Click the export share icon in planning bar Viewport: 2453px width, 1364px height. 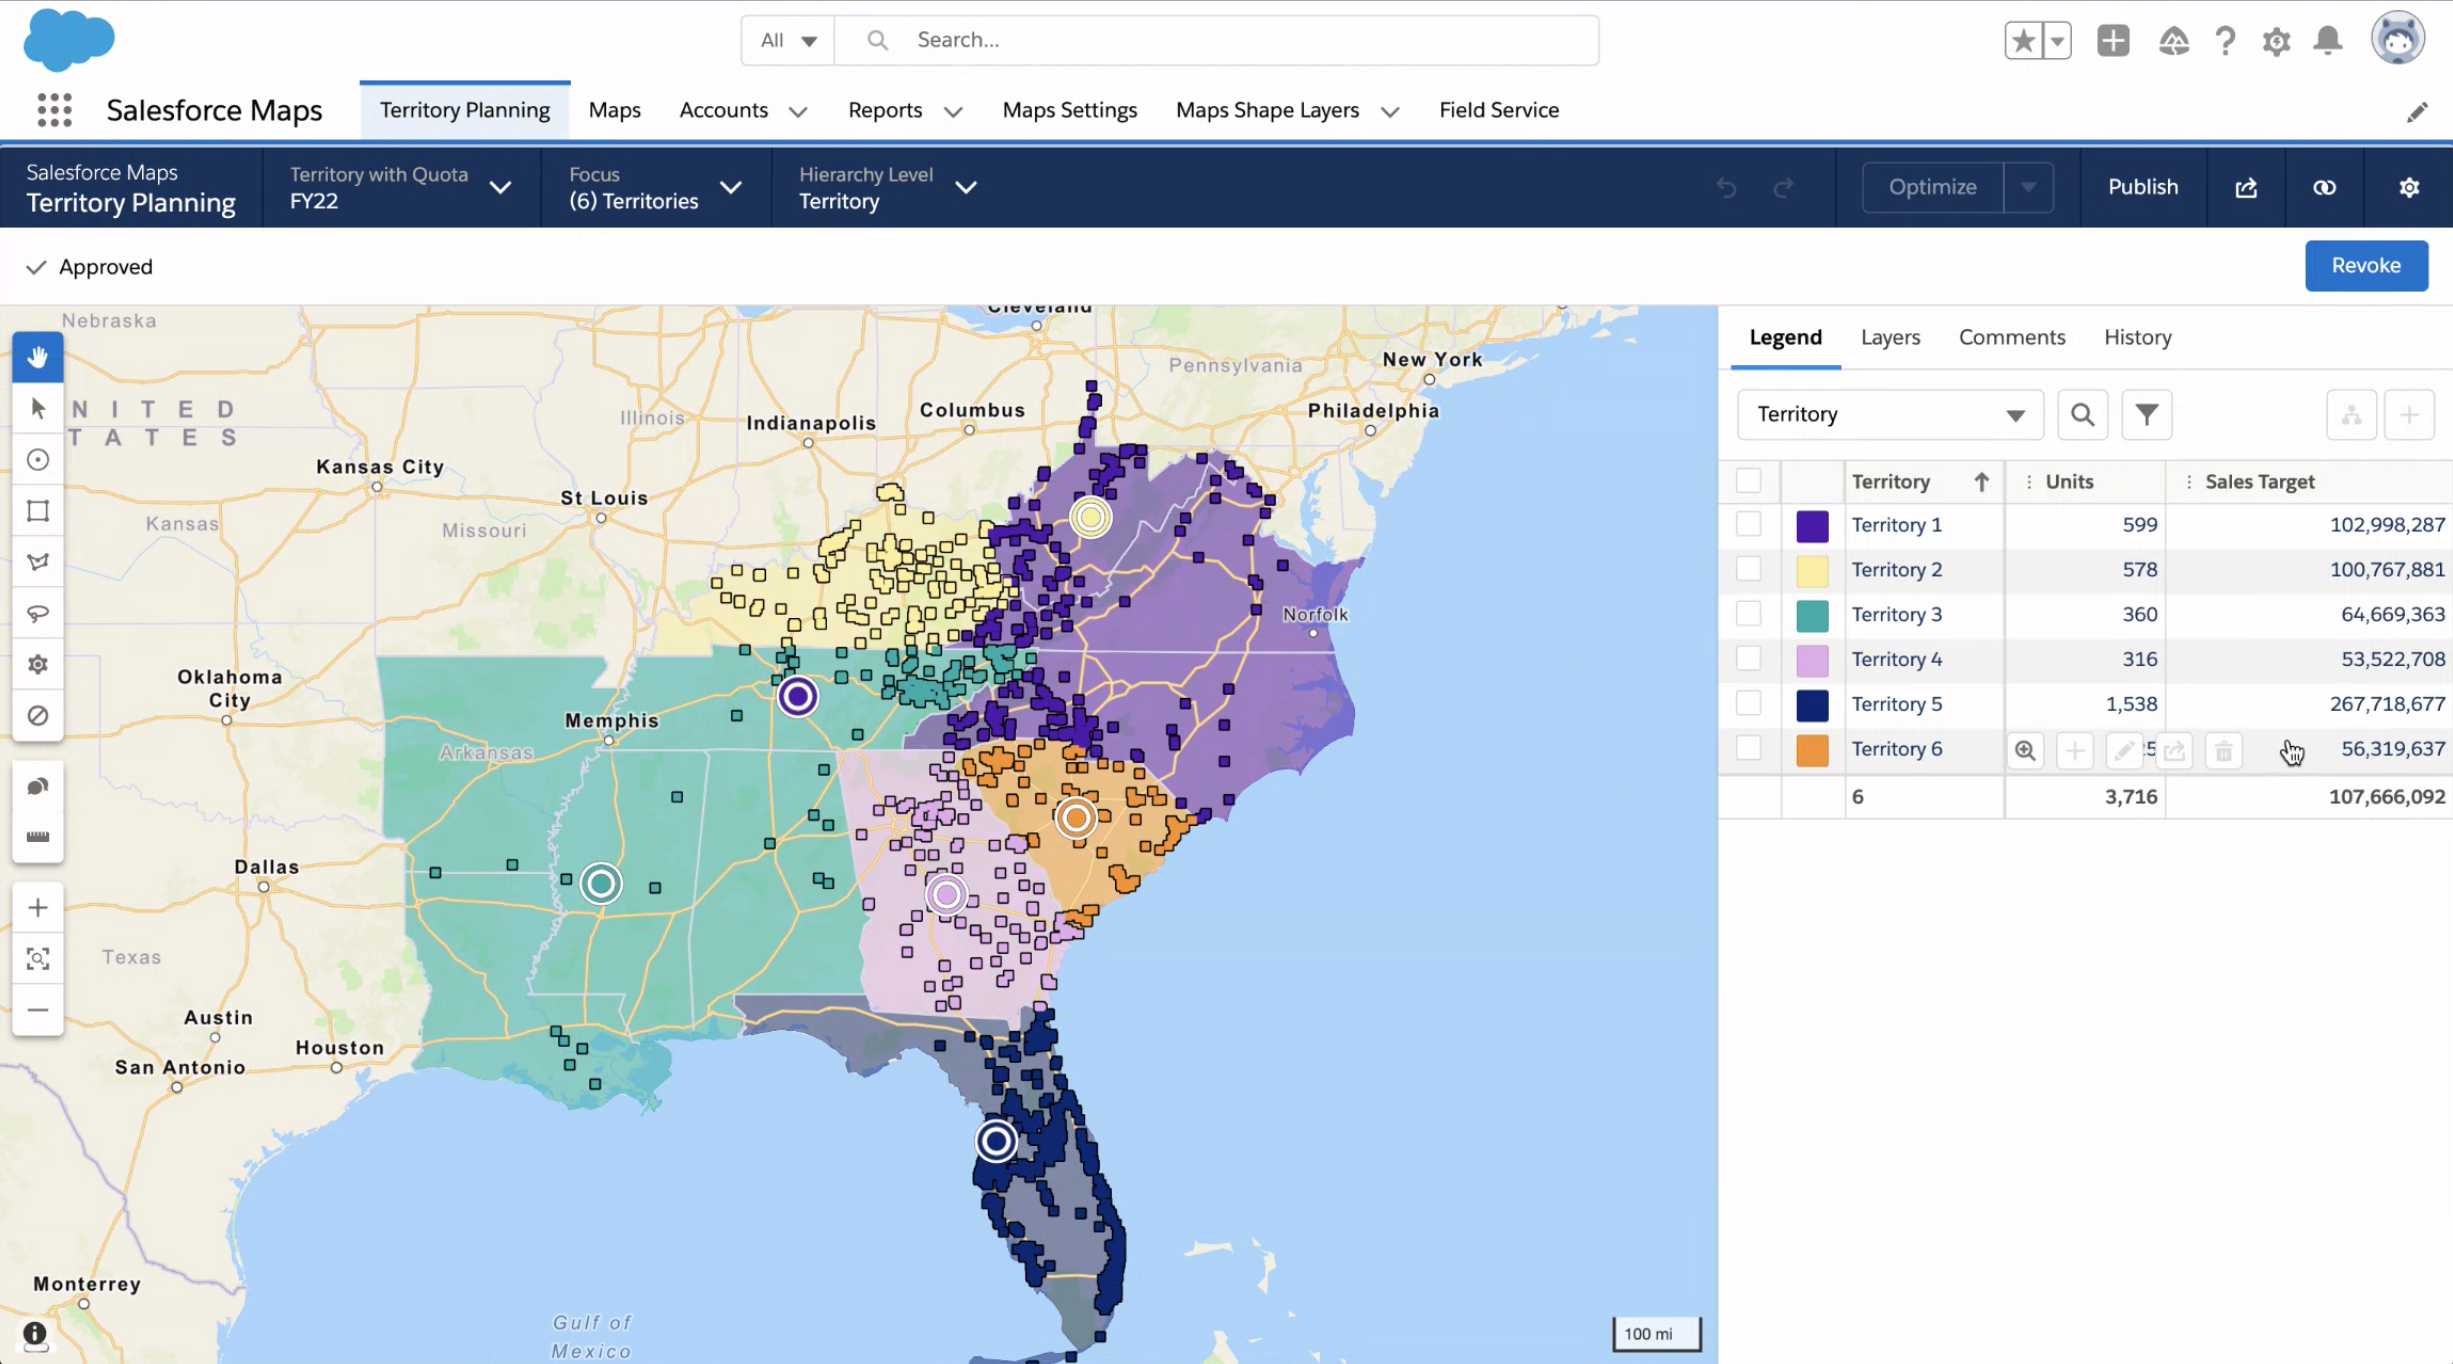(2246, 187)
